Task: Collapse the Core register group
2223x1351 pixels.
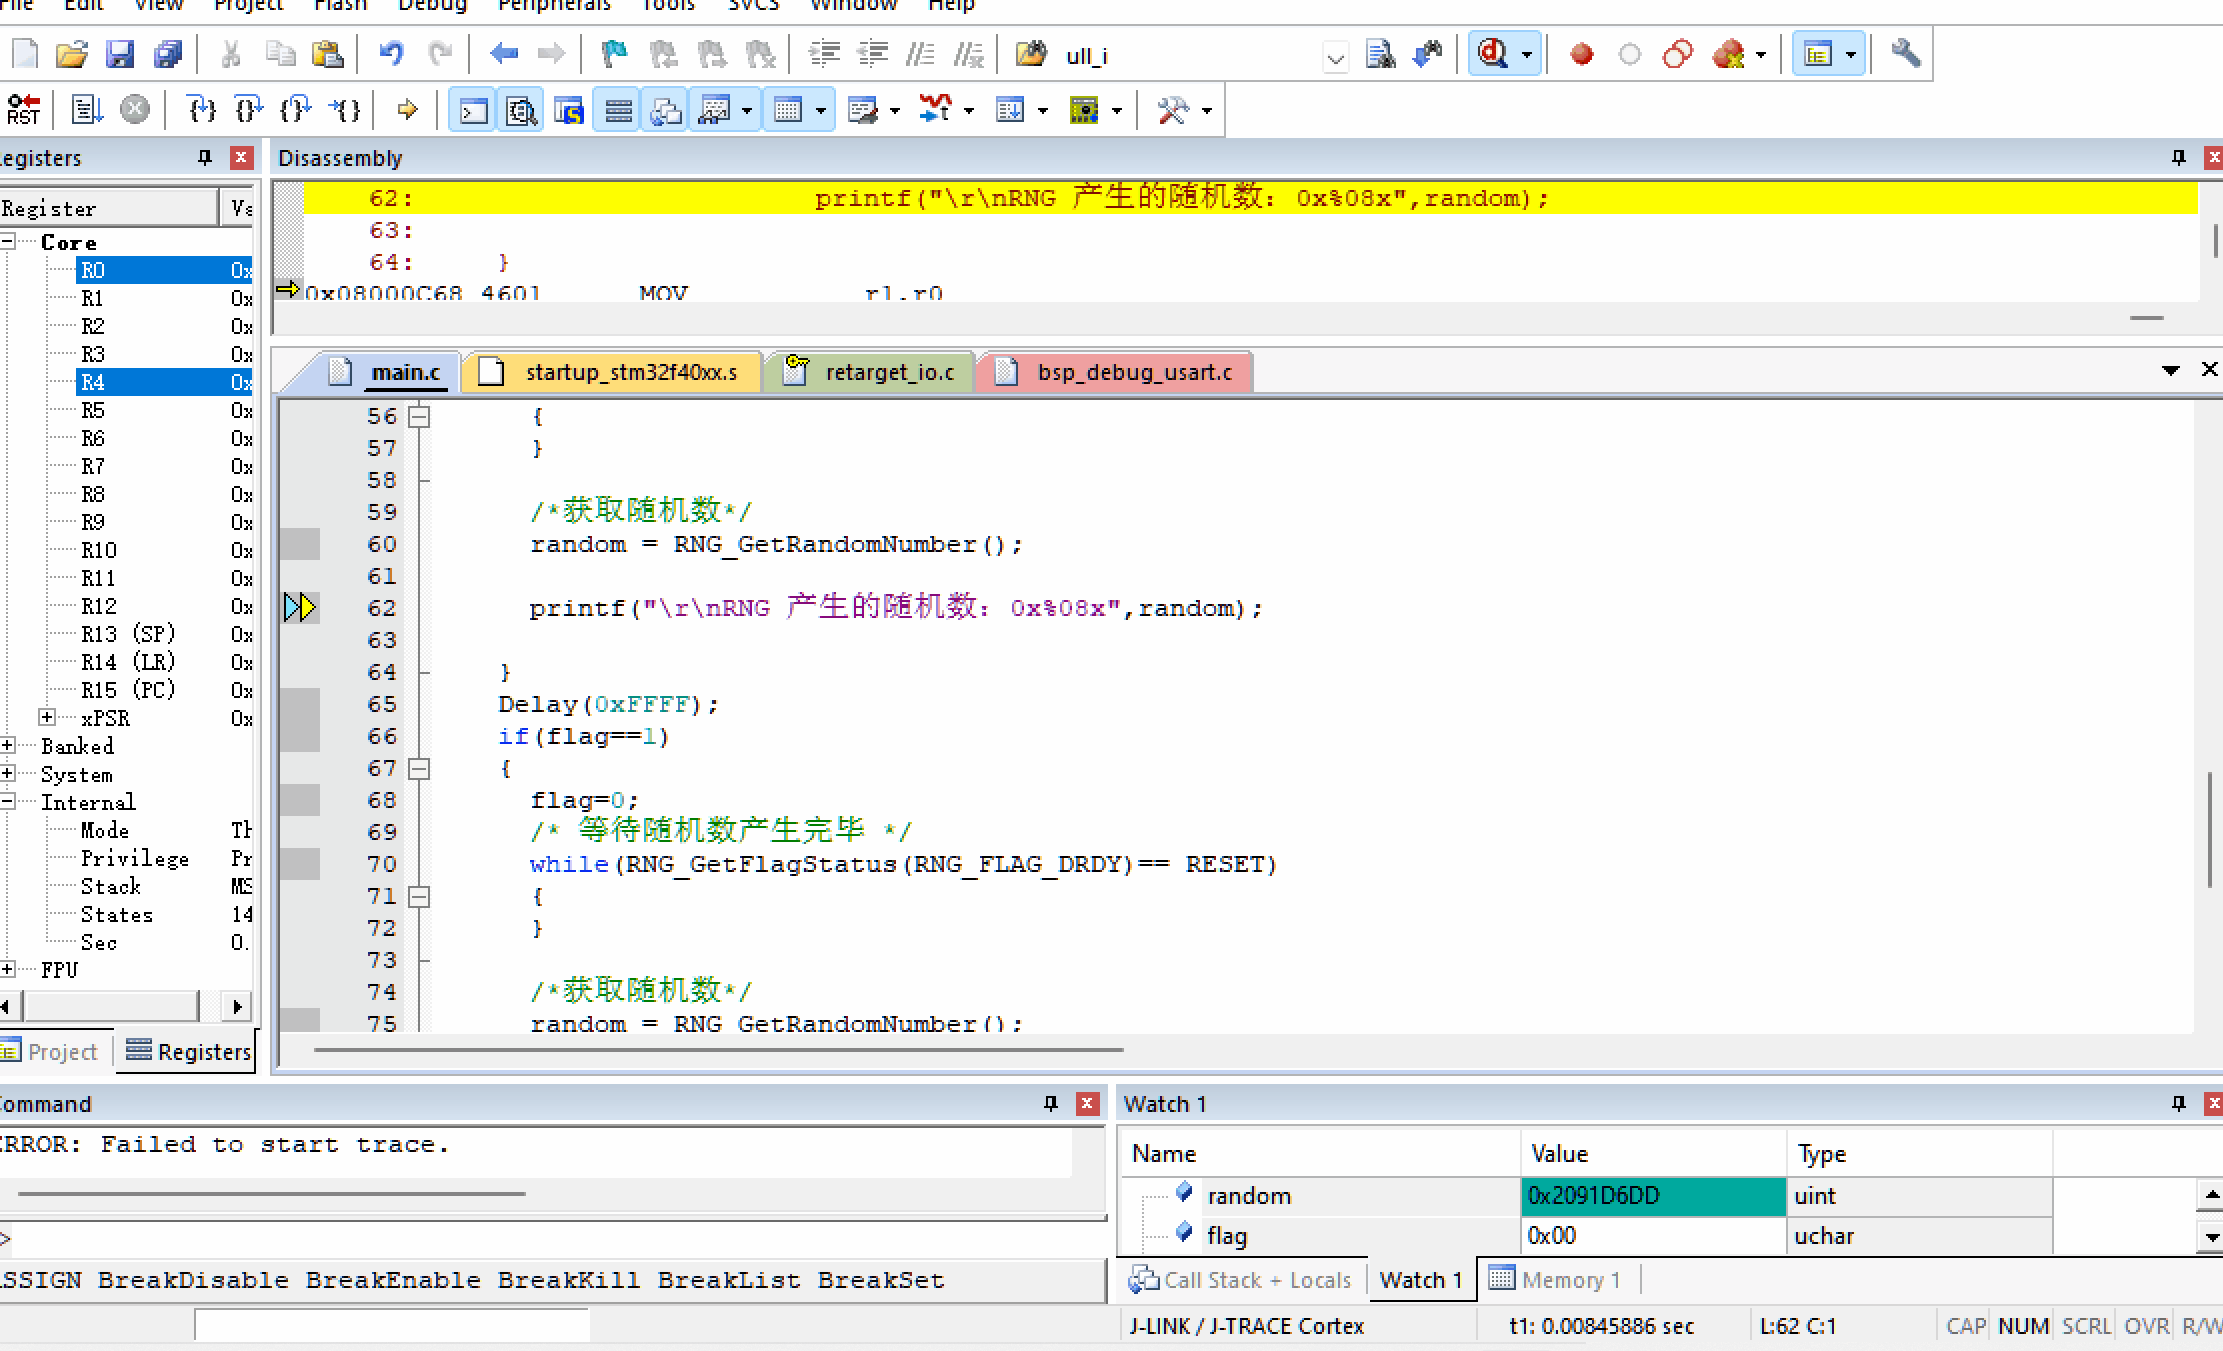Action: tap(8, 242)
